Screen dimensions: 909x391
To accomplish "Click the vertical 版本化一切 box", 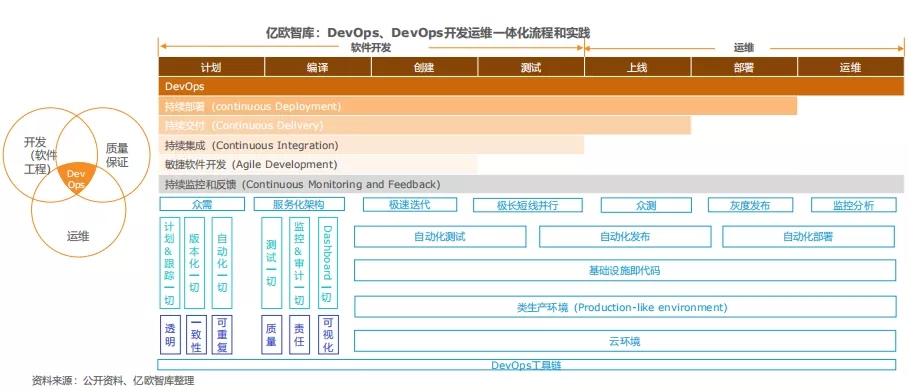I will click(195, 263).
